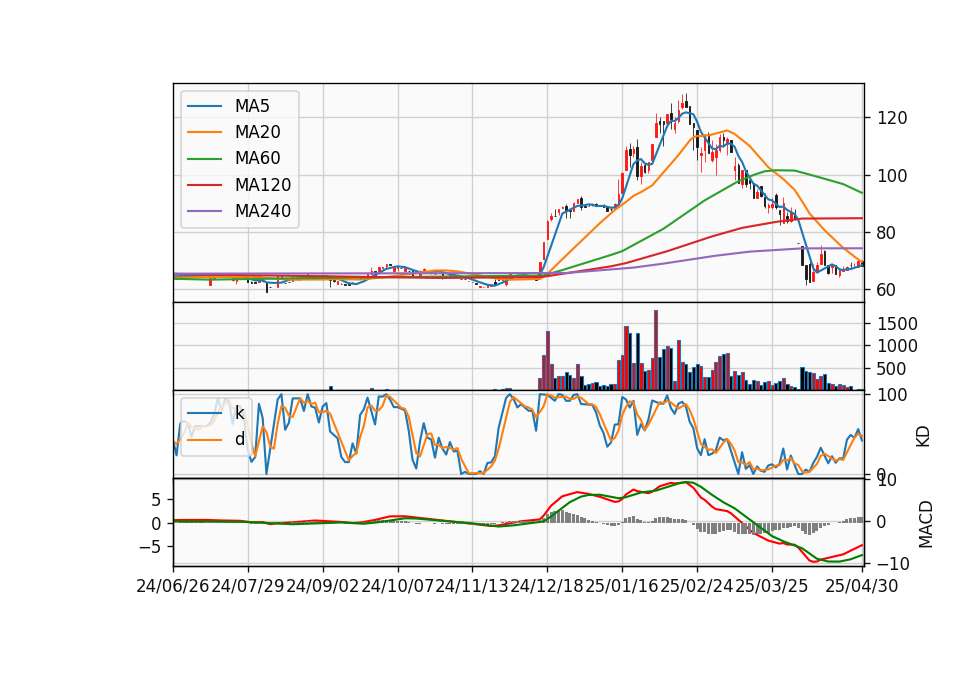Click the blue MA5 legend line sample
Screen dimensions: 960x690
[204, 107]
